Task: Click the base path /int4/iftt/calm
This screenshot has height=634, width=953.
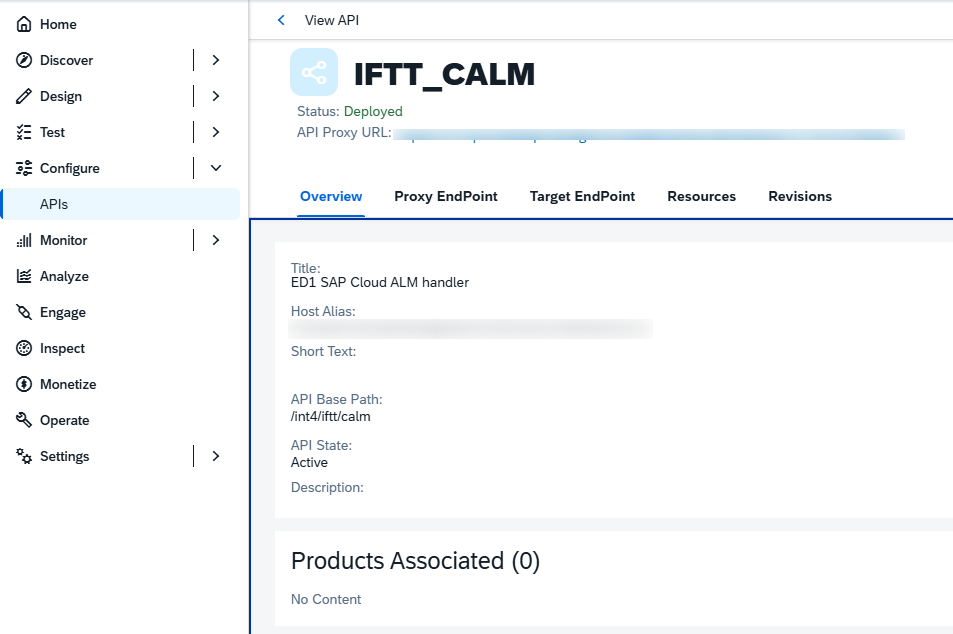Action: 331,416
